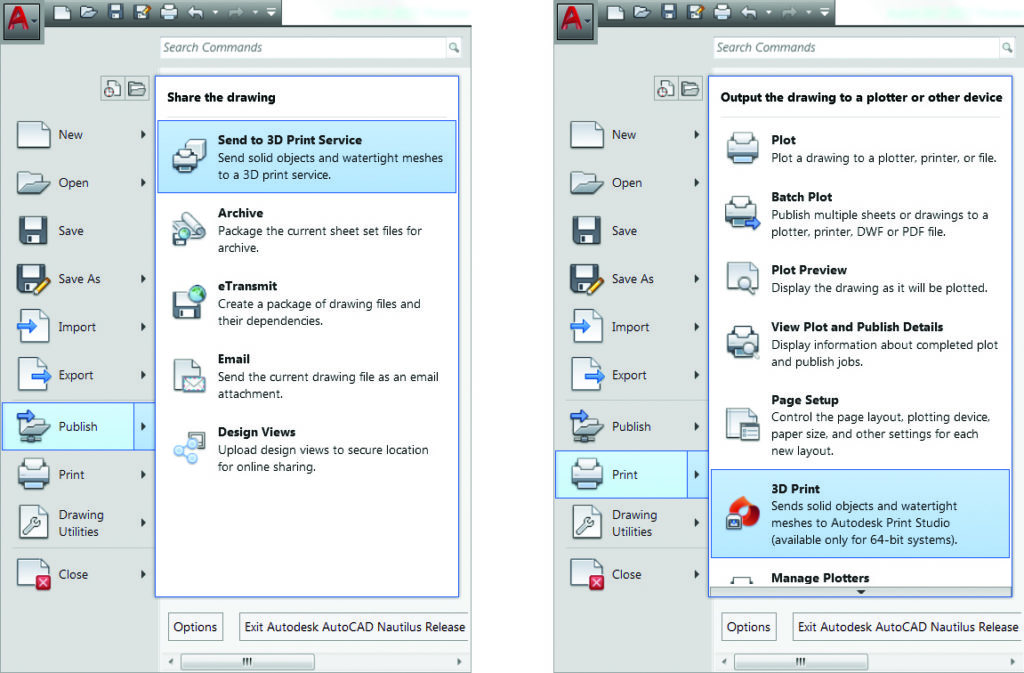This screenshot has width=1024, height=673.
Task: Click the Design Views sharing icon
Action: pos(189,448)
